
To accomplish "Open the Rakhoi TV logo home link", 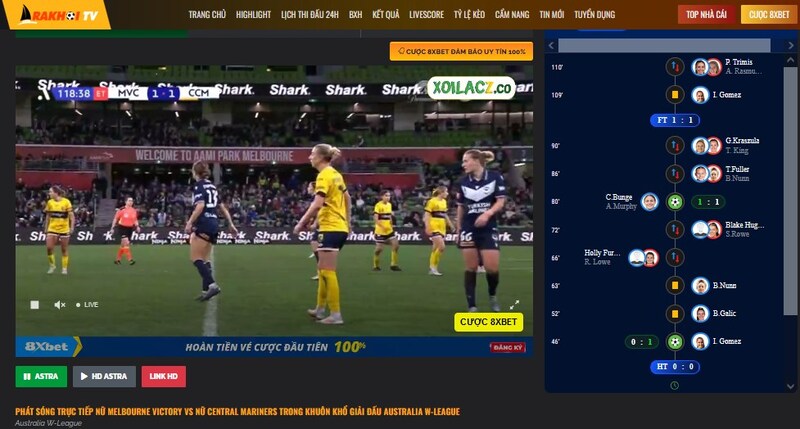I will tap(57, 14).
